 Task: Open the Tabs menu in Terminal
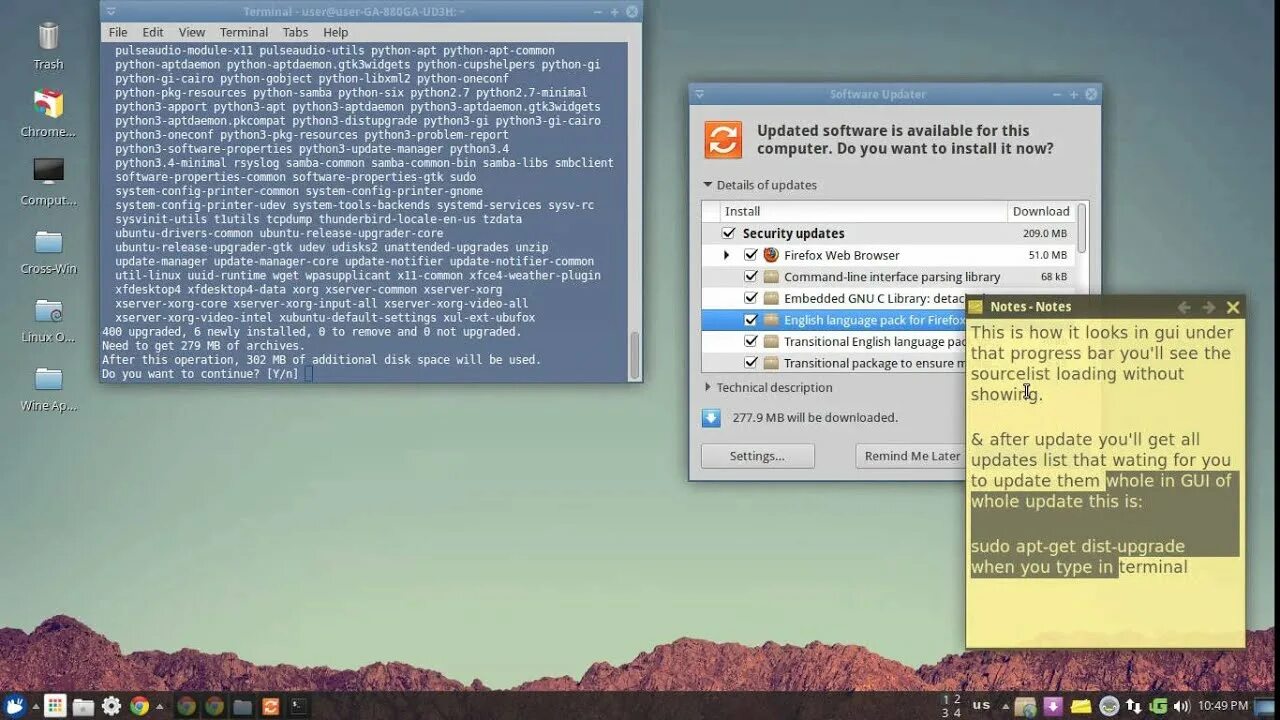tap(295, 32)
